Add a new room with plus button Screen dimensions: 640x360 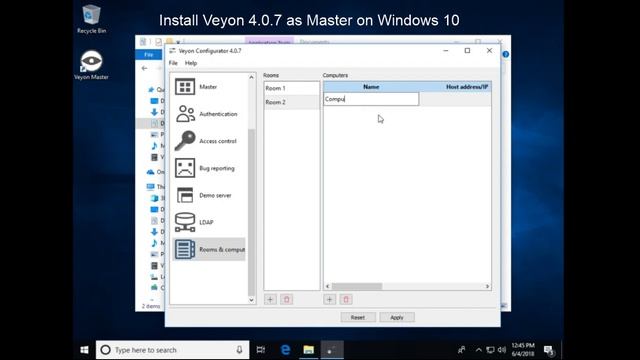click(270, 300)
